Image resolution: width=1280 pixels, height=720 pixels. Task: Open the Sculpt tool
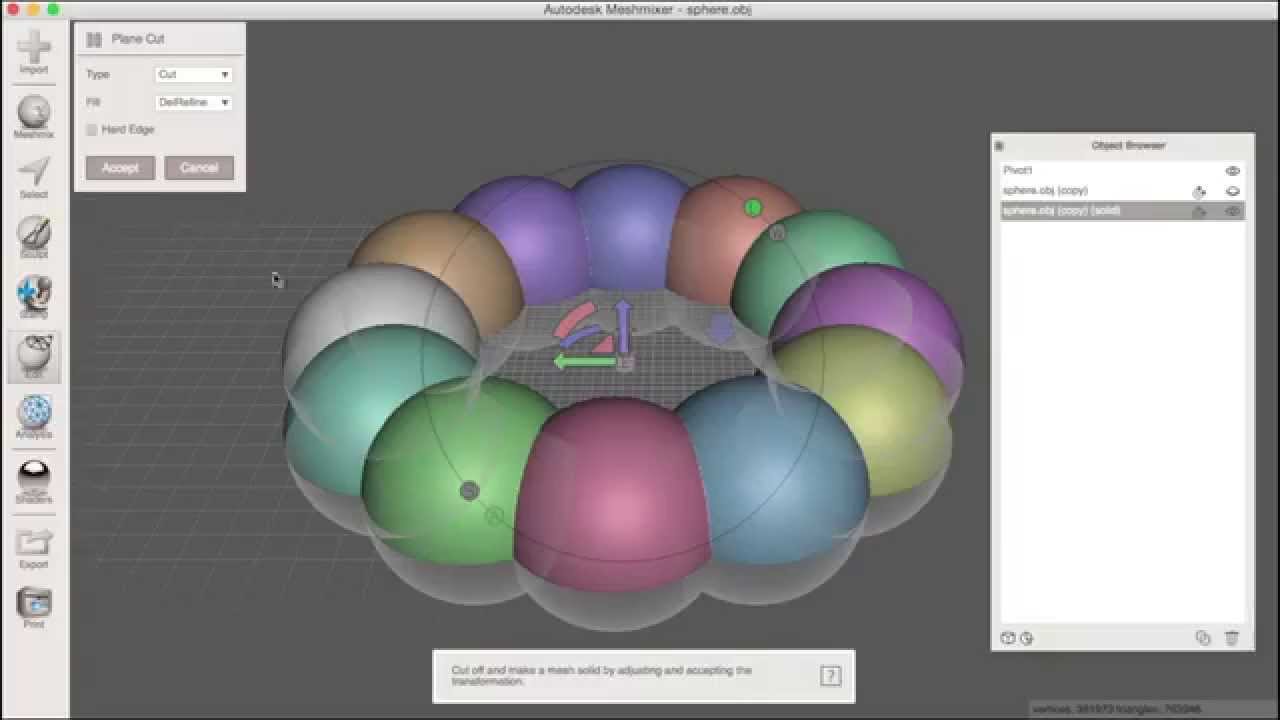point(34,237)
